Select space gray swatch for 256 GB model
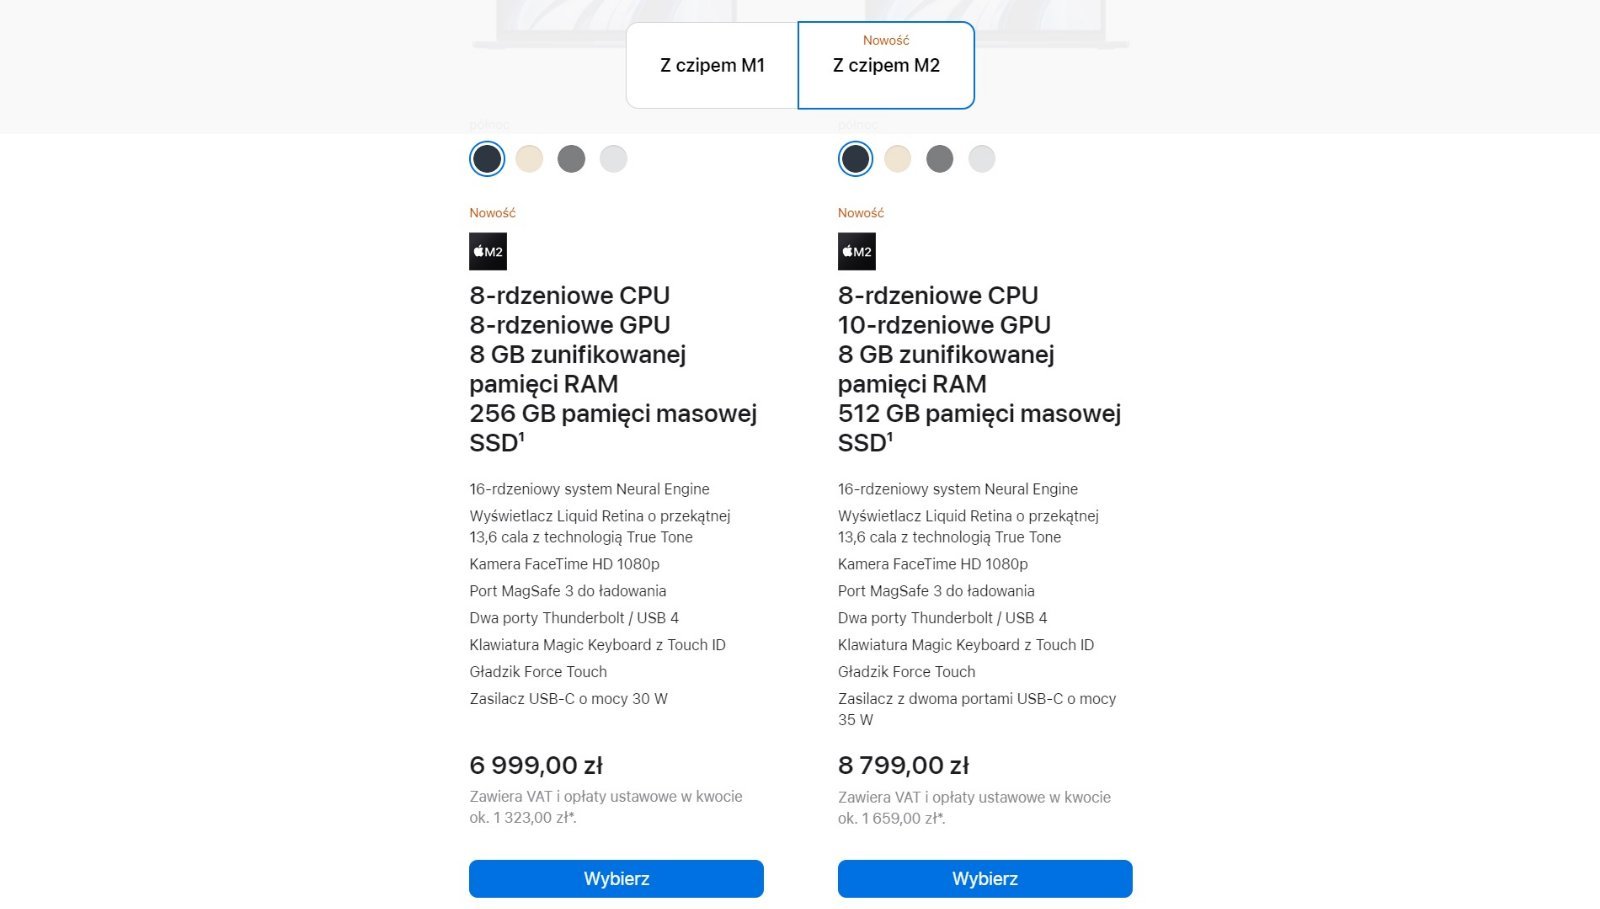 pos(571,159)
